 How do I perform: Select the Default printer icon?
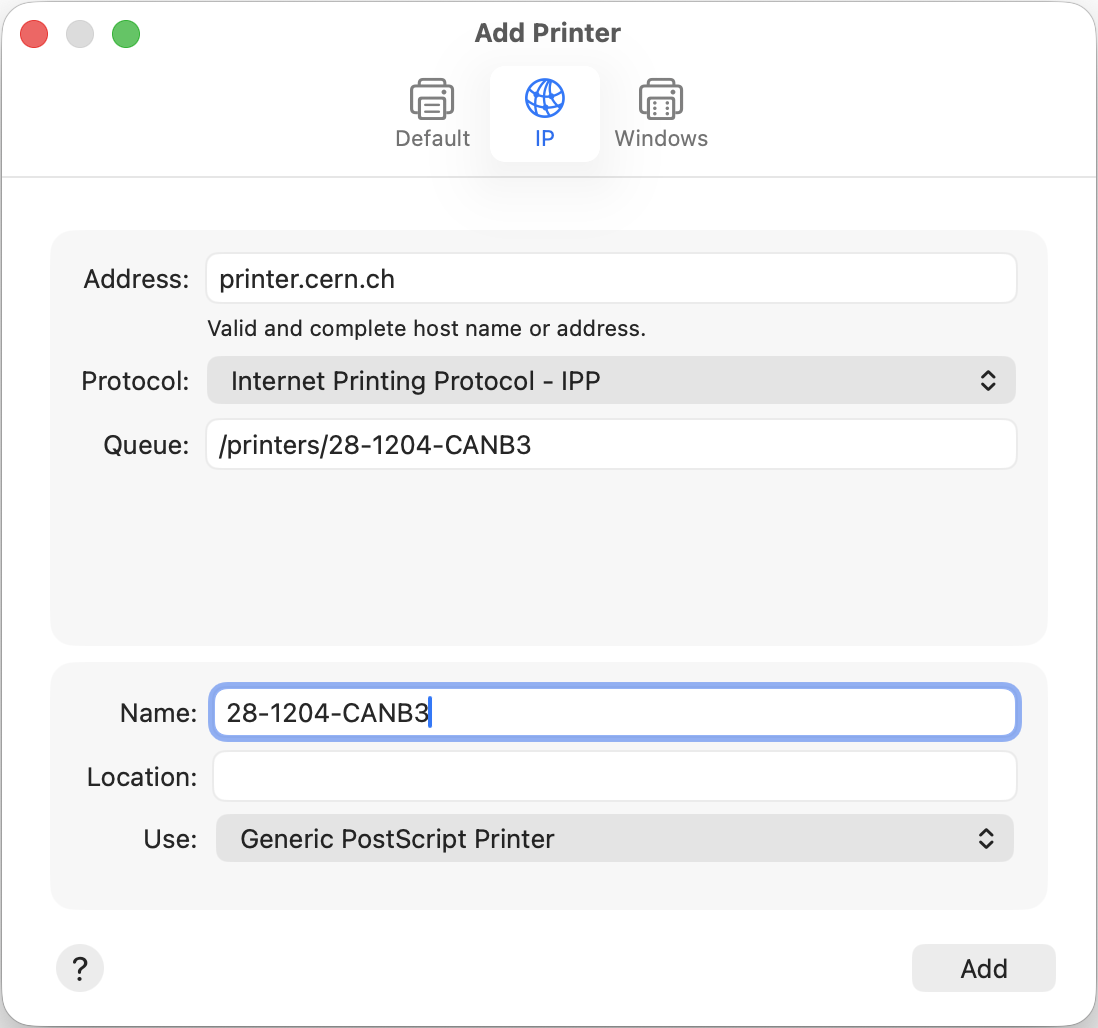(x=432, y=99)
